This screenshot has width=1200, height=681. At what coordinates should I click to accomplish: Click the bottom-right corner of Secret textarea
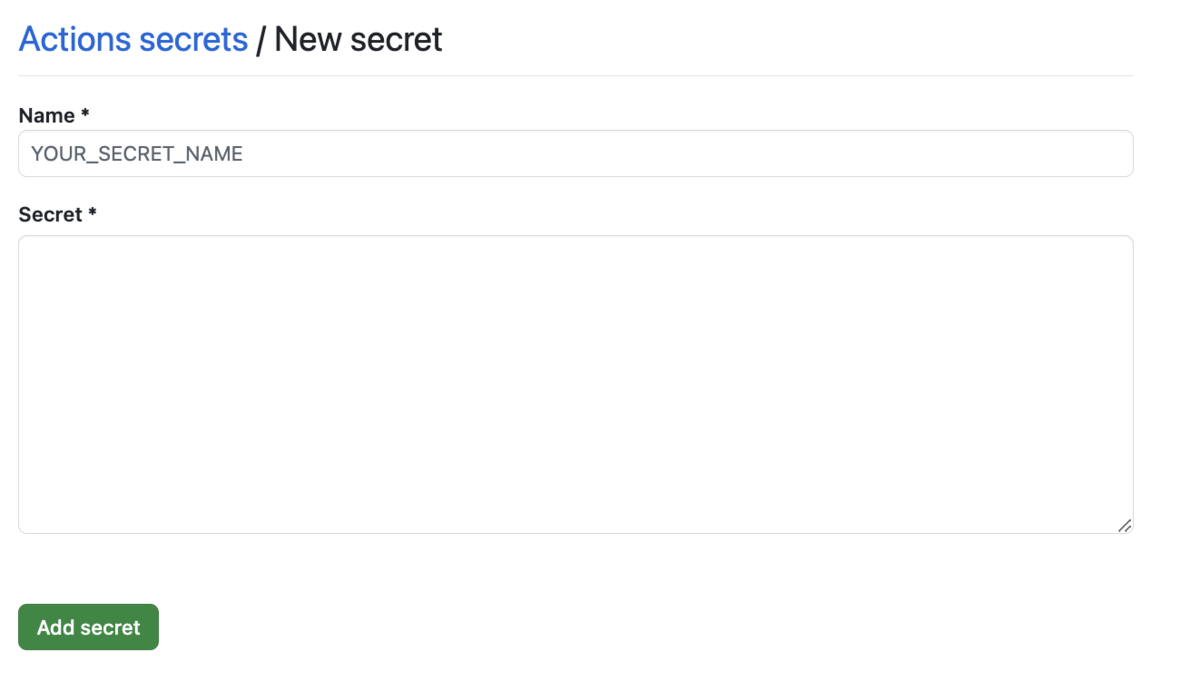point(1124,525)
